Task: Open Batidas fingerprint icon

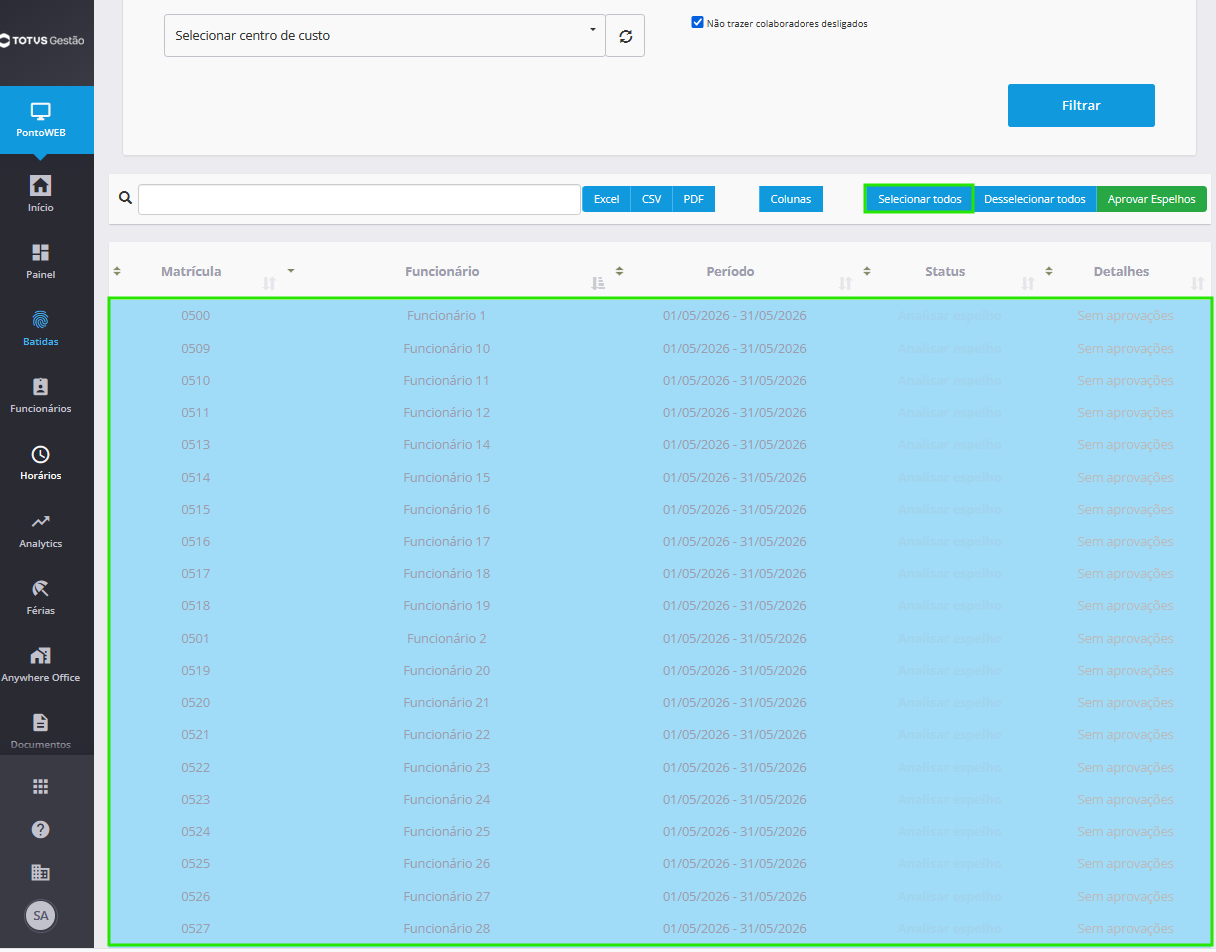Action: [x=41, y=320]
